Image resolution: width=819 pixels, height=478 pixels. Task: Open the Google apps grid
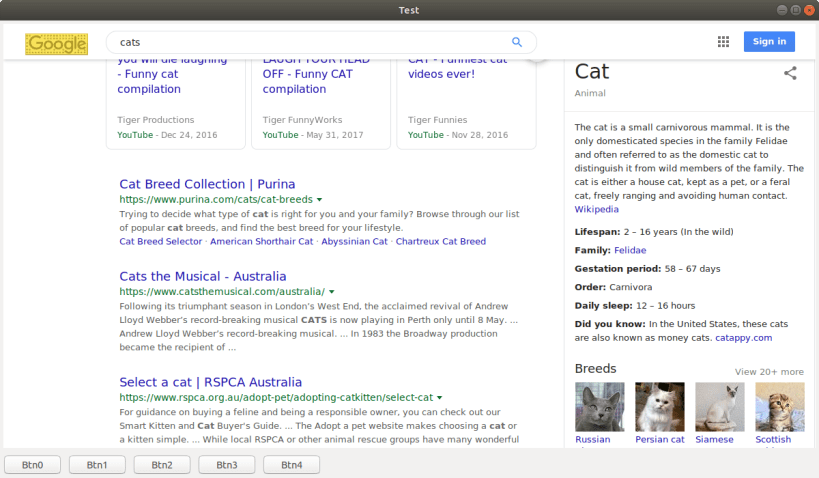pyautogui.click(x=723, y=42)
